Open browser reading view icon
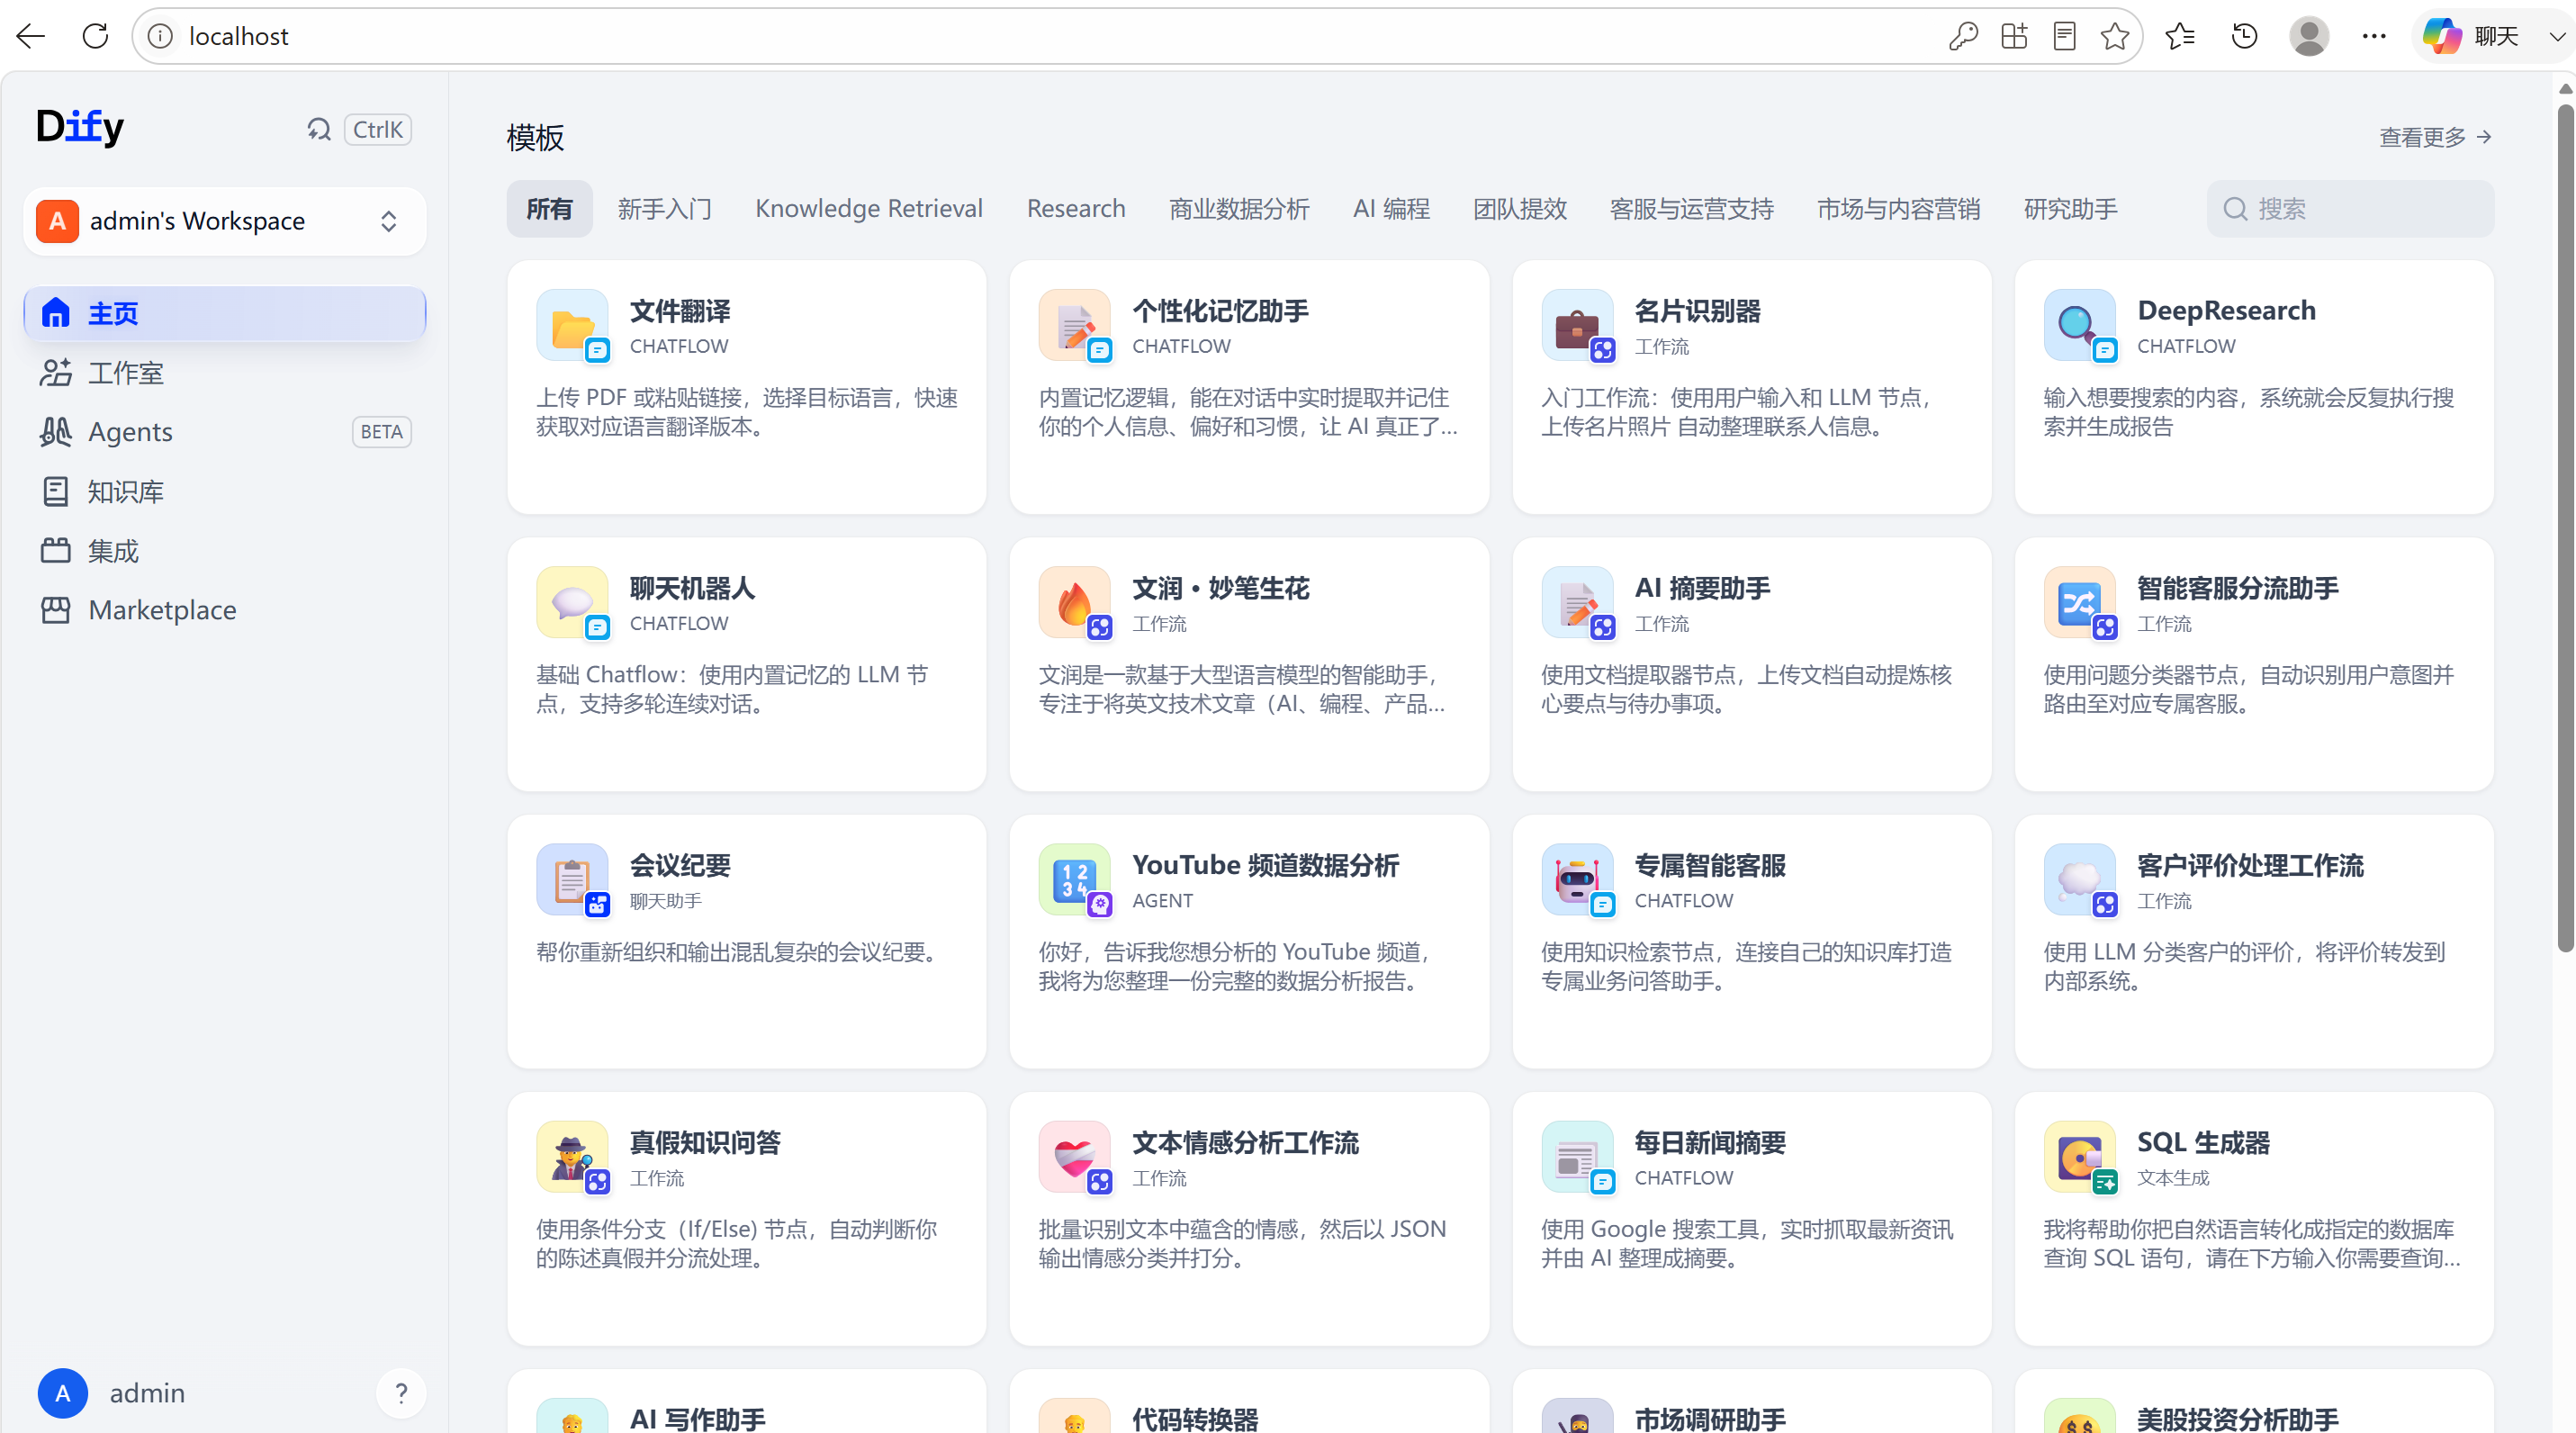 point(2064,36)
